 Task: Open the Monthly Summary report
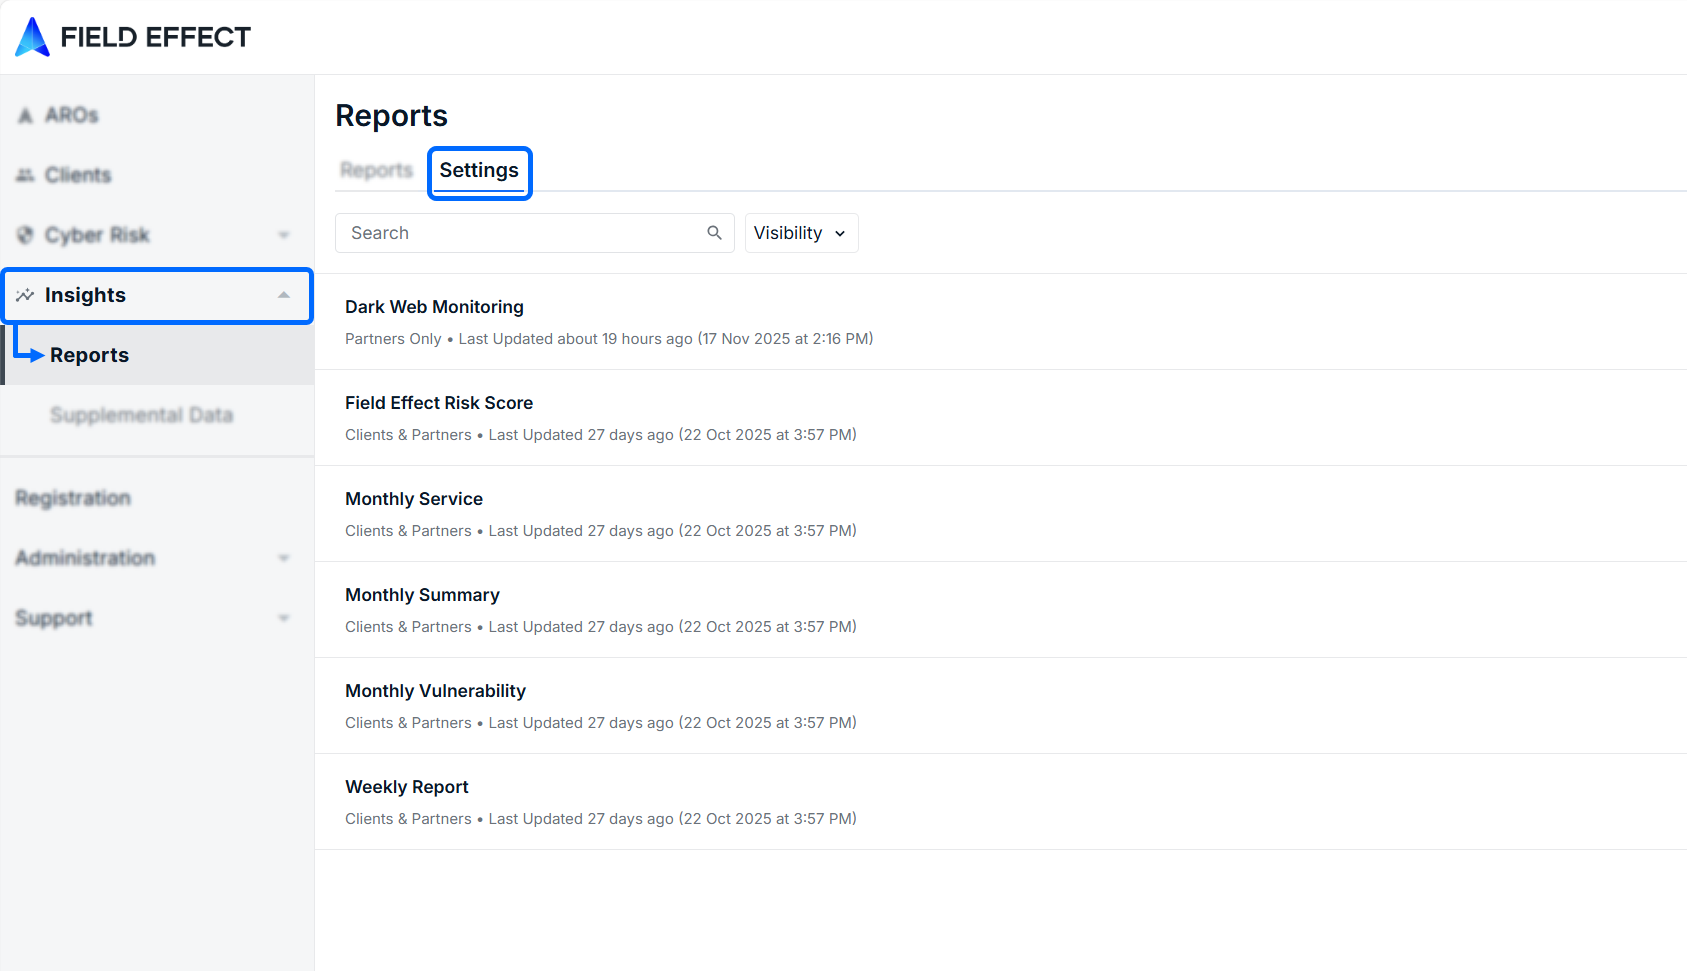(1001, 610)
